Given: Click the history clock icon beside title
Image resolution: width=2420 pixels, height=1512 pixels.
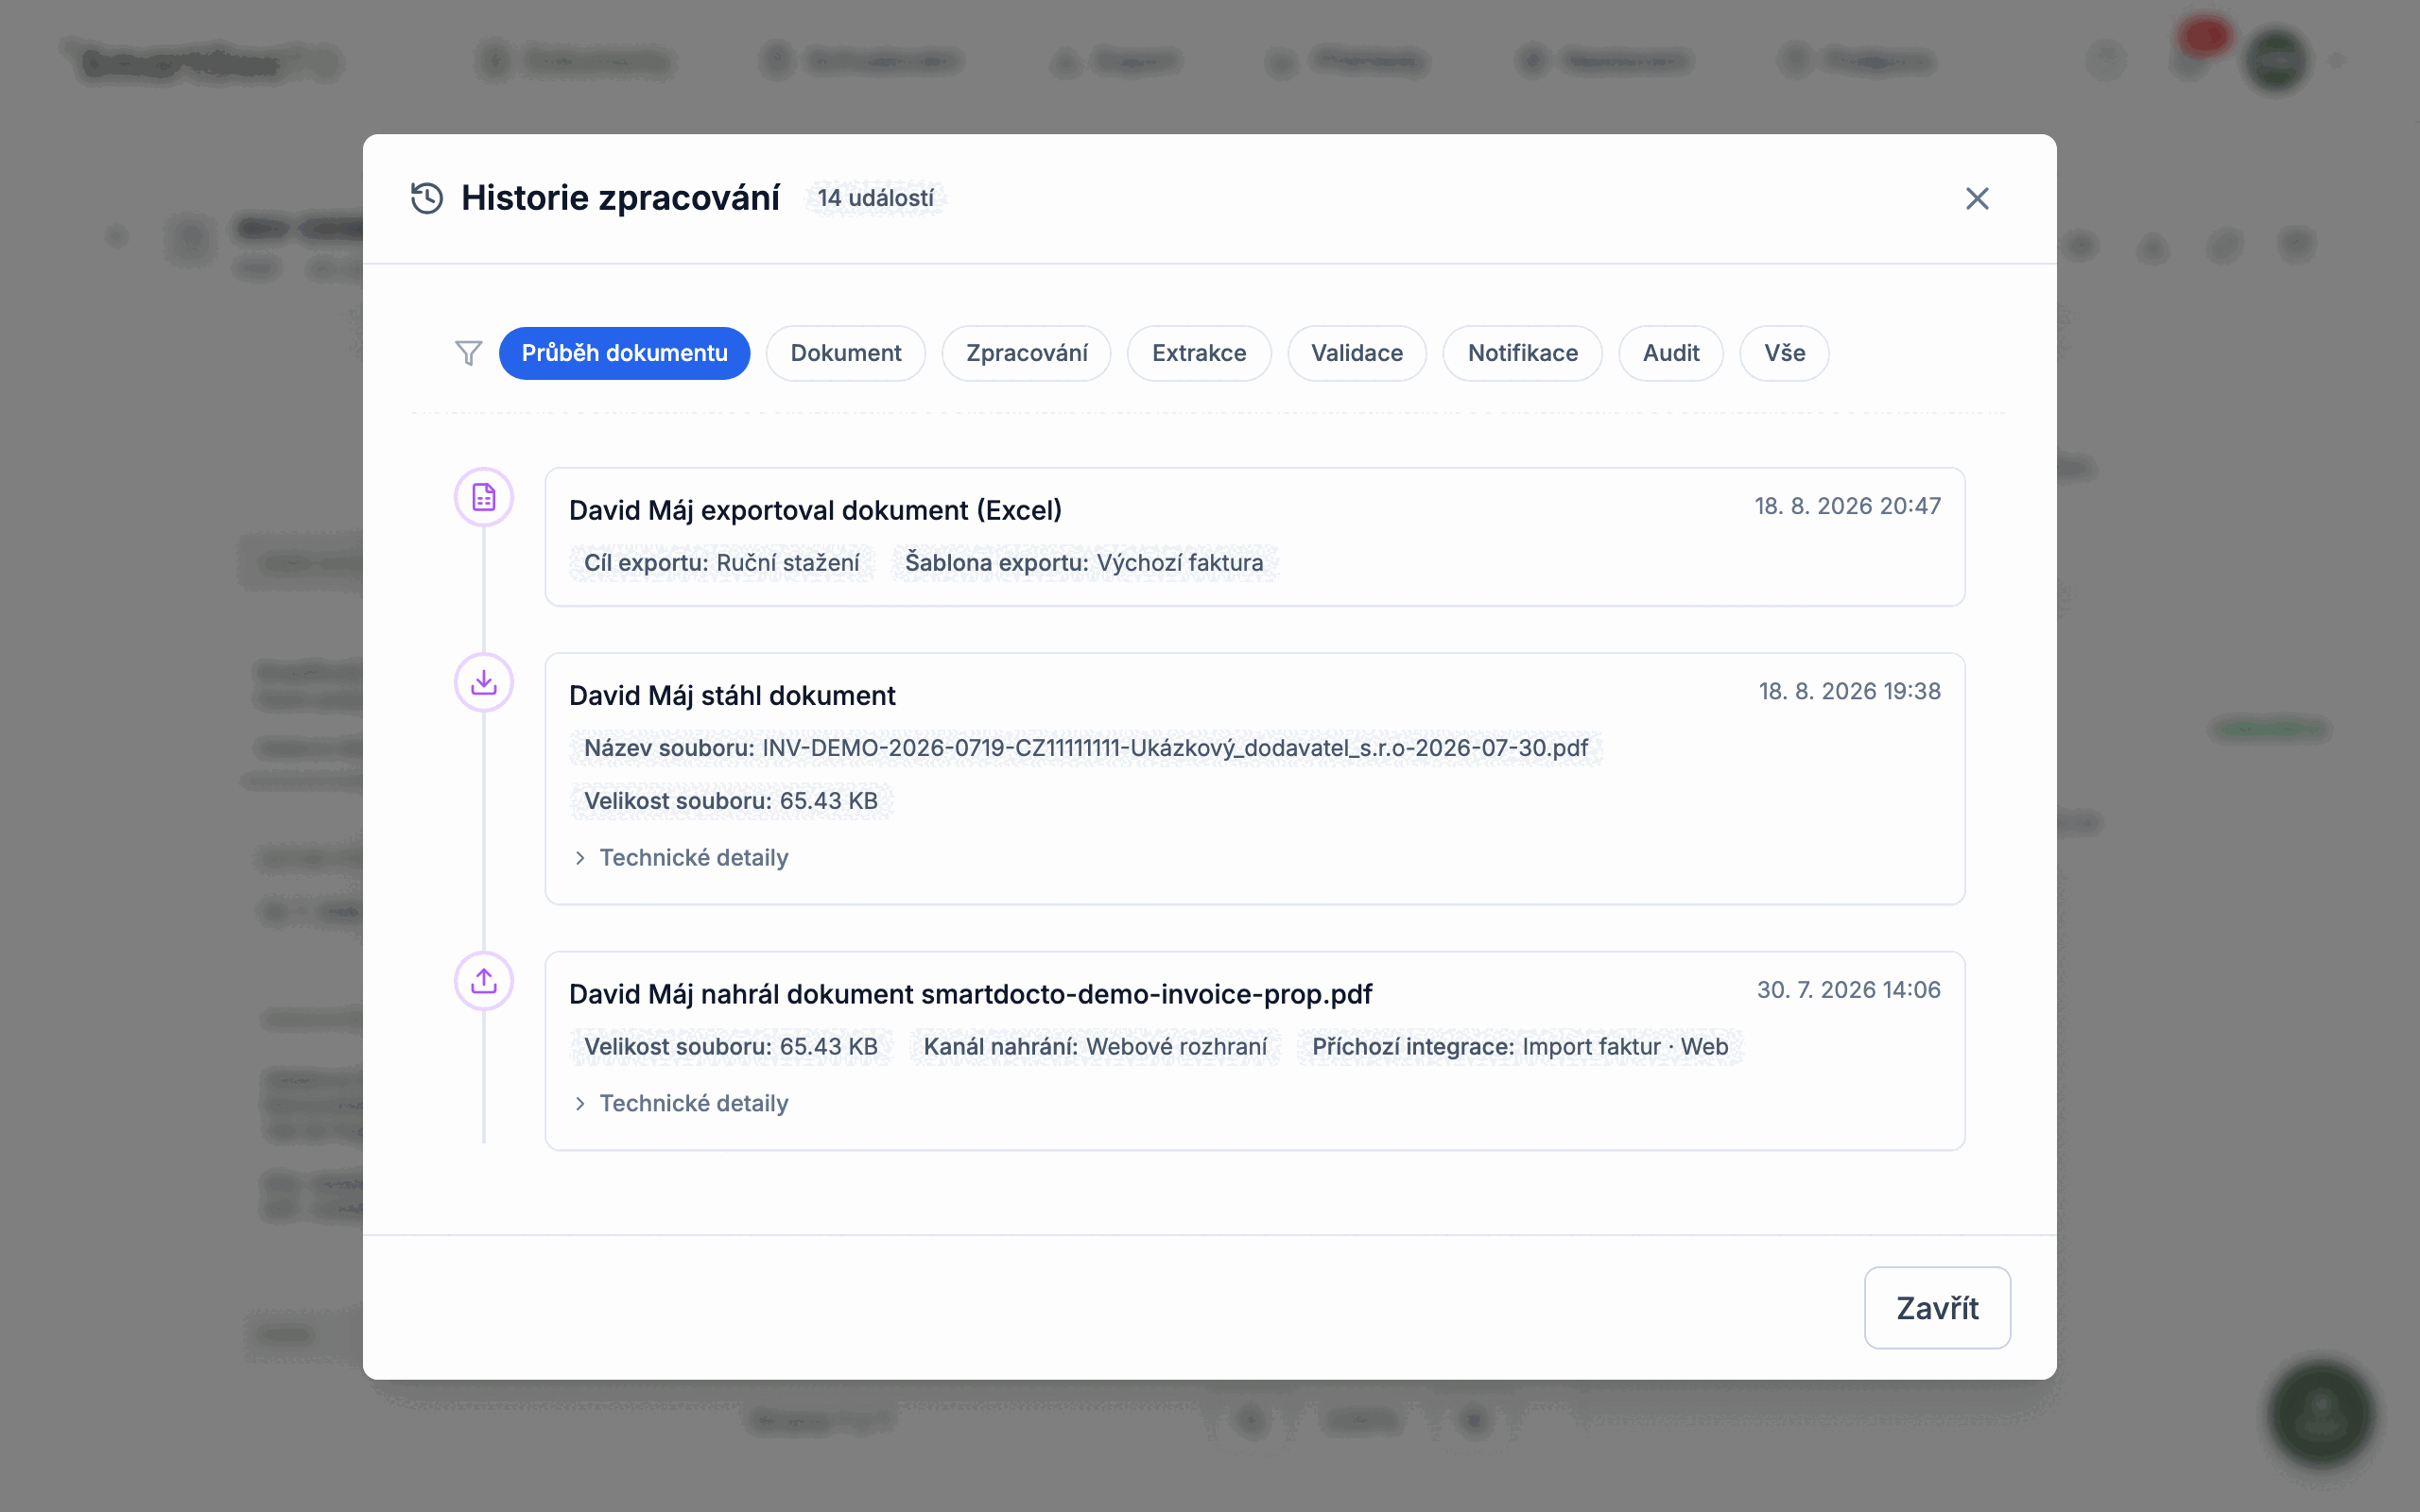Looking at the screenshot, I should 427,198.
